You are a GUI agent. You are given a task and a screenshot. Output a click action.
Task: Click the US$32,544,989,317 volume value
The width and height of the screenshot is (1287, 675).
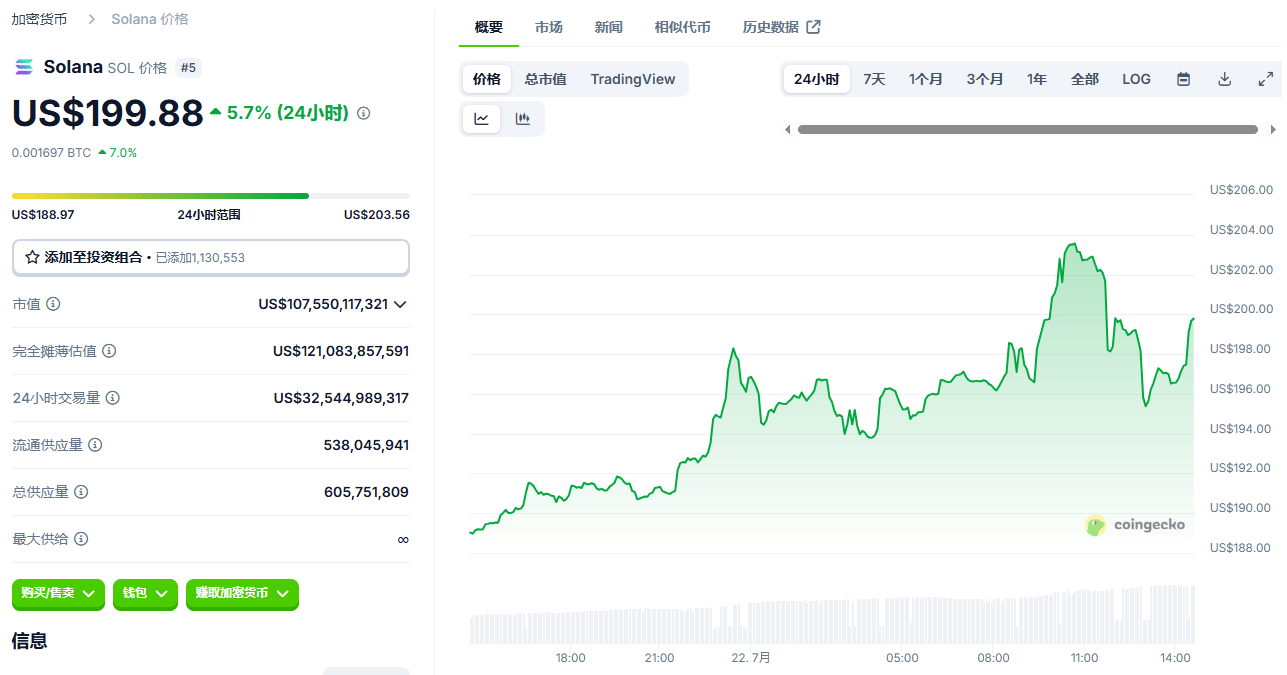341,398
